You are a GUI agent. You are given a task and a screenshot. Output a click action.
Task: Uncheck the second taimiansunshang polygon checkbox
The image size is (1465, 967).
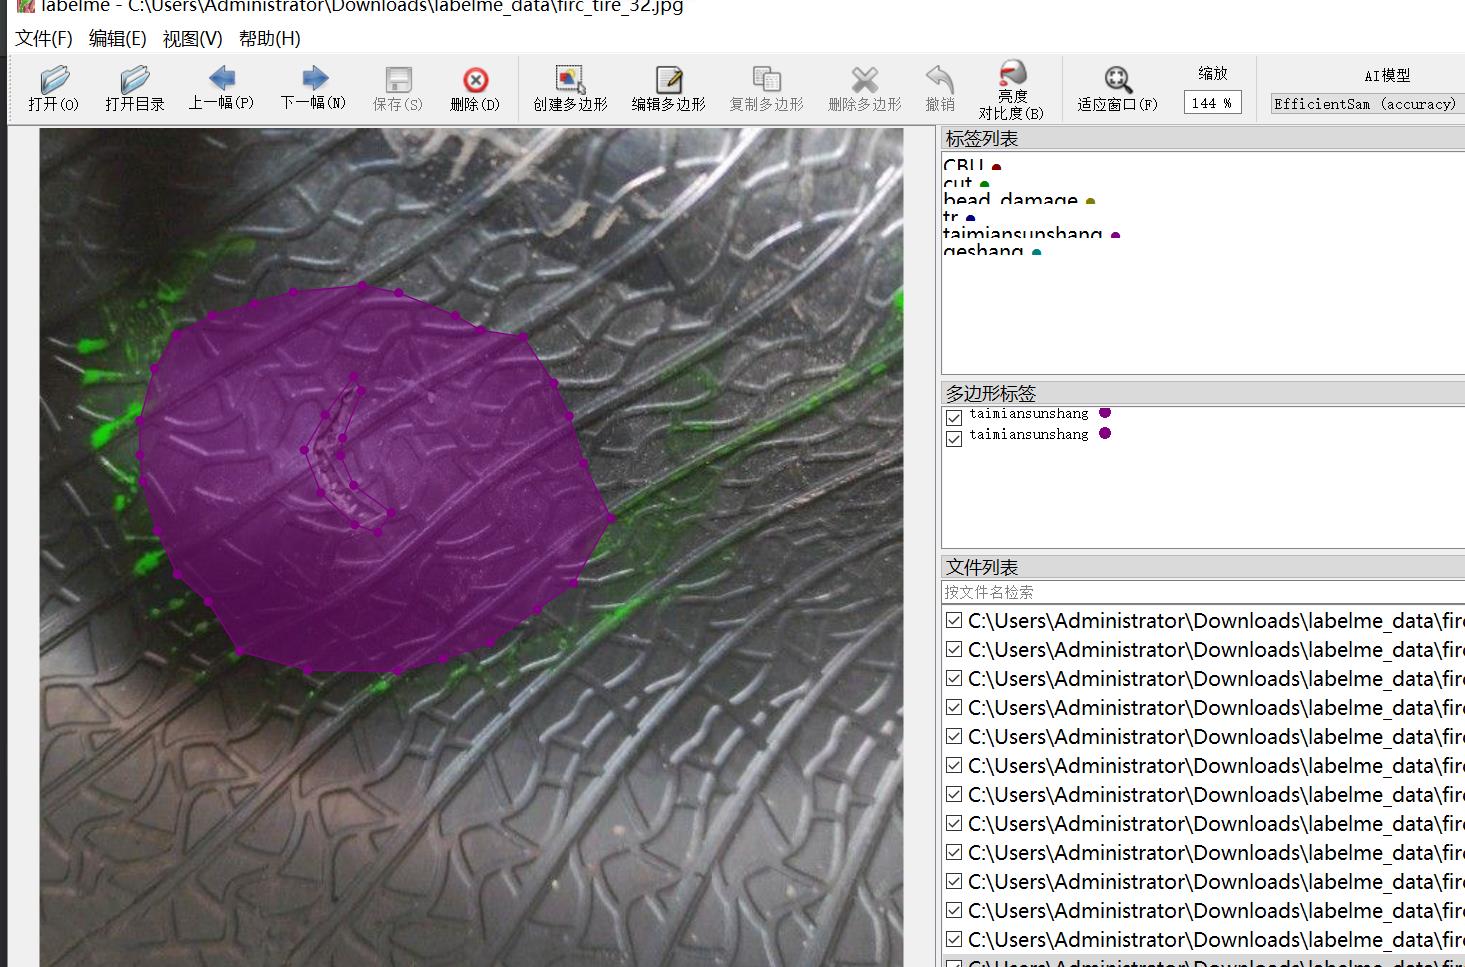(x=954, y=438)
